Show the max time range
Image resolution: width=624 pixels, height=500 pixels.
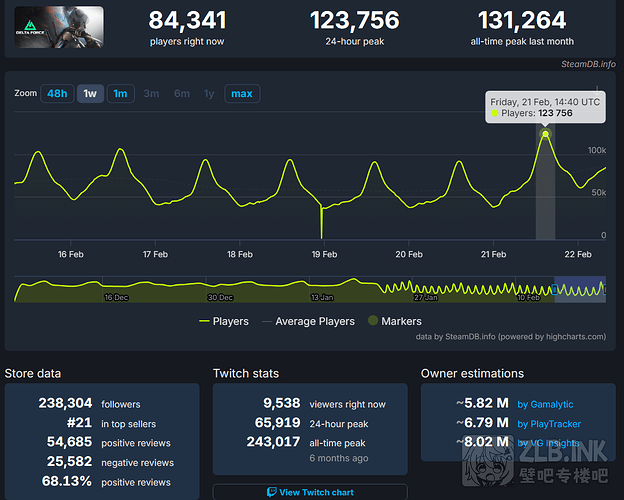click(241, 94)
